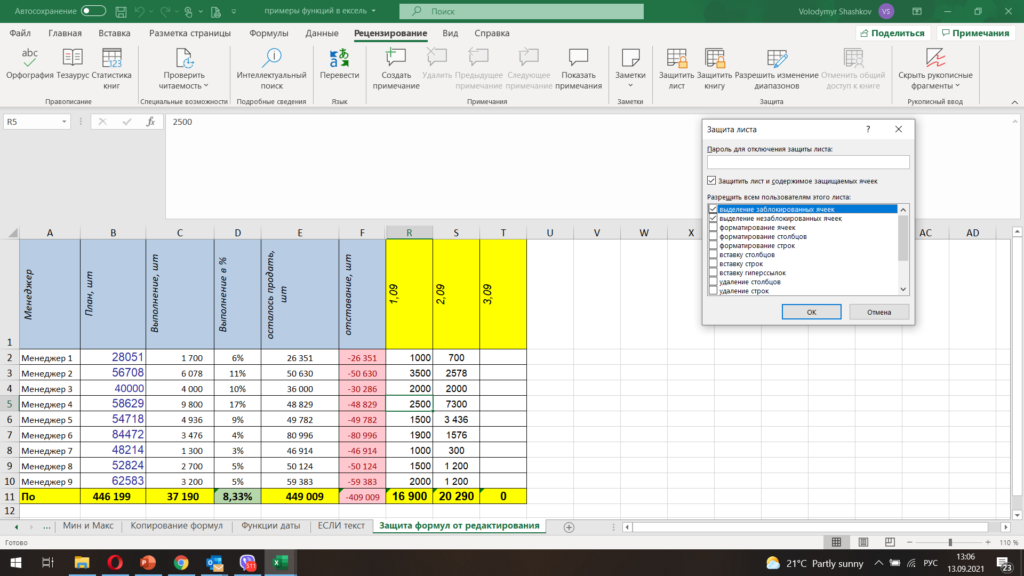Image resolution: width=1024 pixels, height=576 pixels.
Task: Click Отмена in the dialog
Action: tap(879, 312)
